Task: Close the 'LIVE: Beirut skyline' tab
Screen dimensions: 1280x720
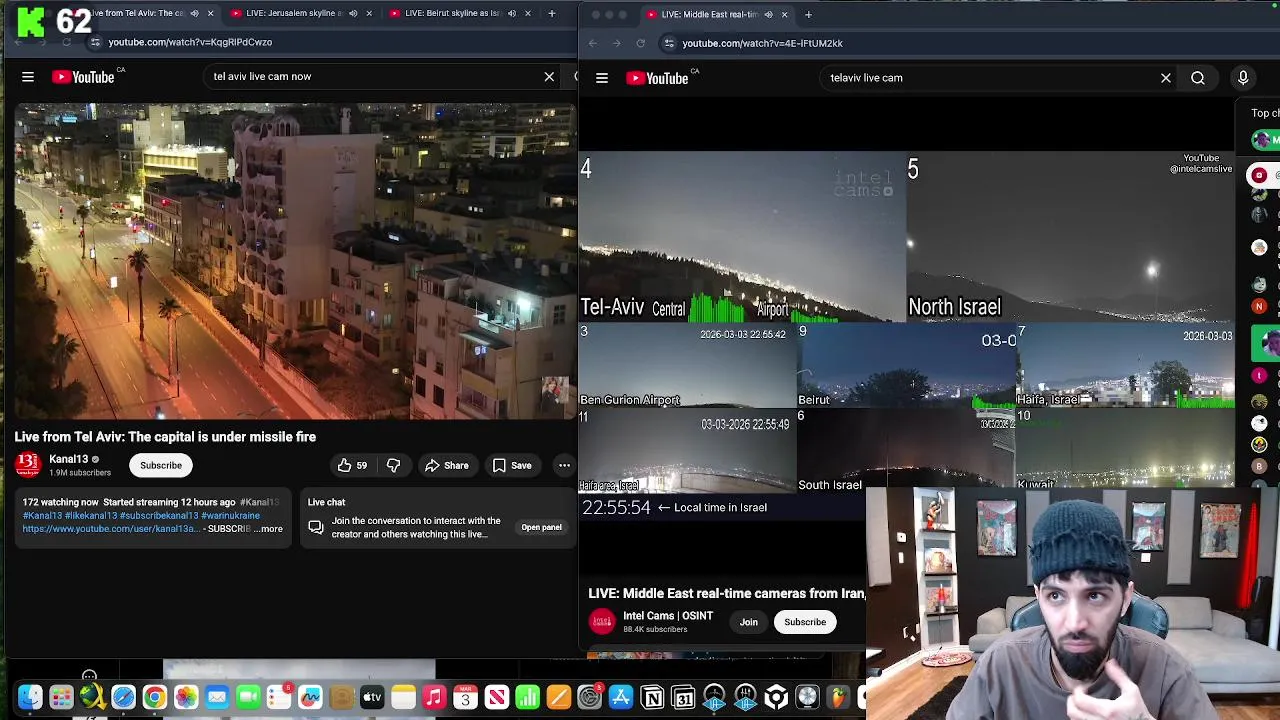Action: (x=528, y=13)
